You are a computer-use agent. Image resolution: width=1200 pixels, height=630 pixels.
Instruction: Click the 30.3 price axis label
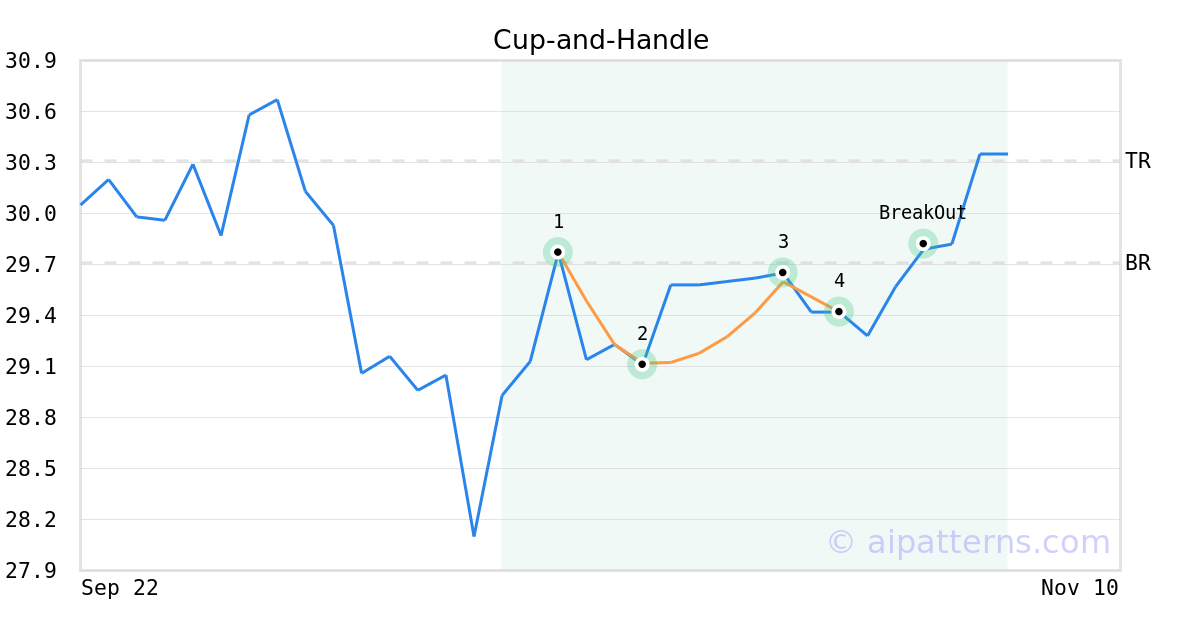click(30, 163)
